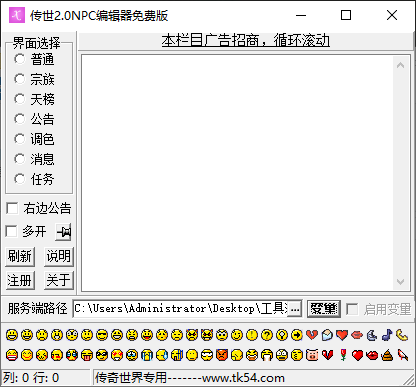
Task: Click the pin icon next to 多开
Action: (63, 232)
